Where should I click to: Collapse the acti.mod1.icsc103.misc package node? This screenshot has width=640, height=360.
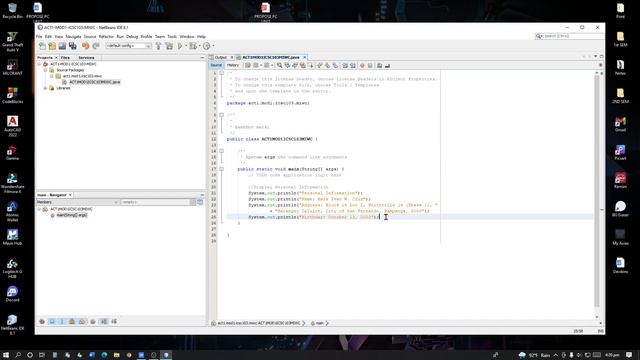click(x=52, y=76)
